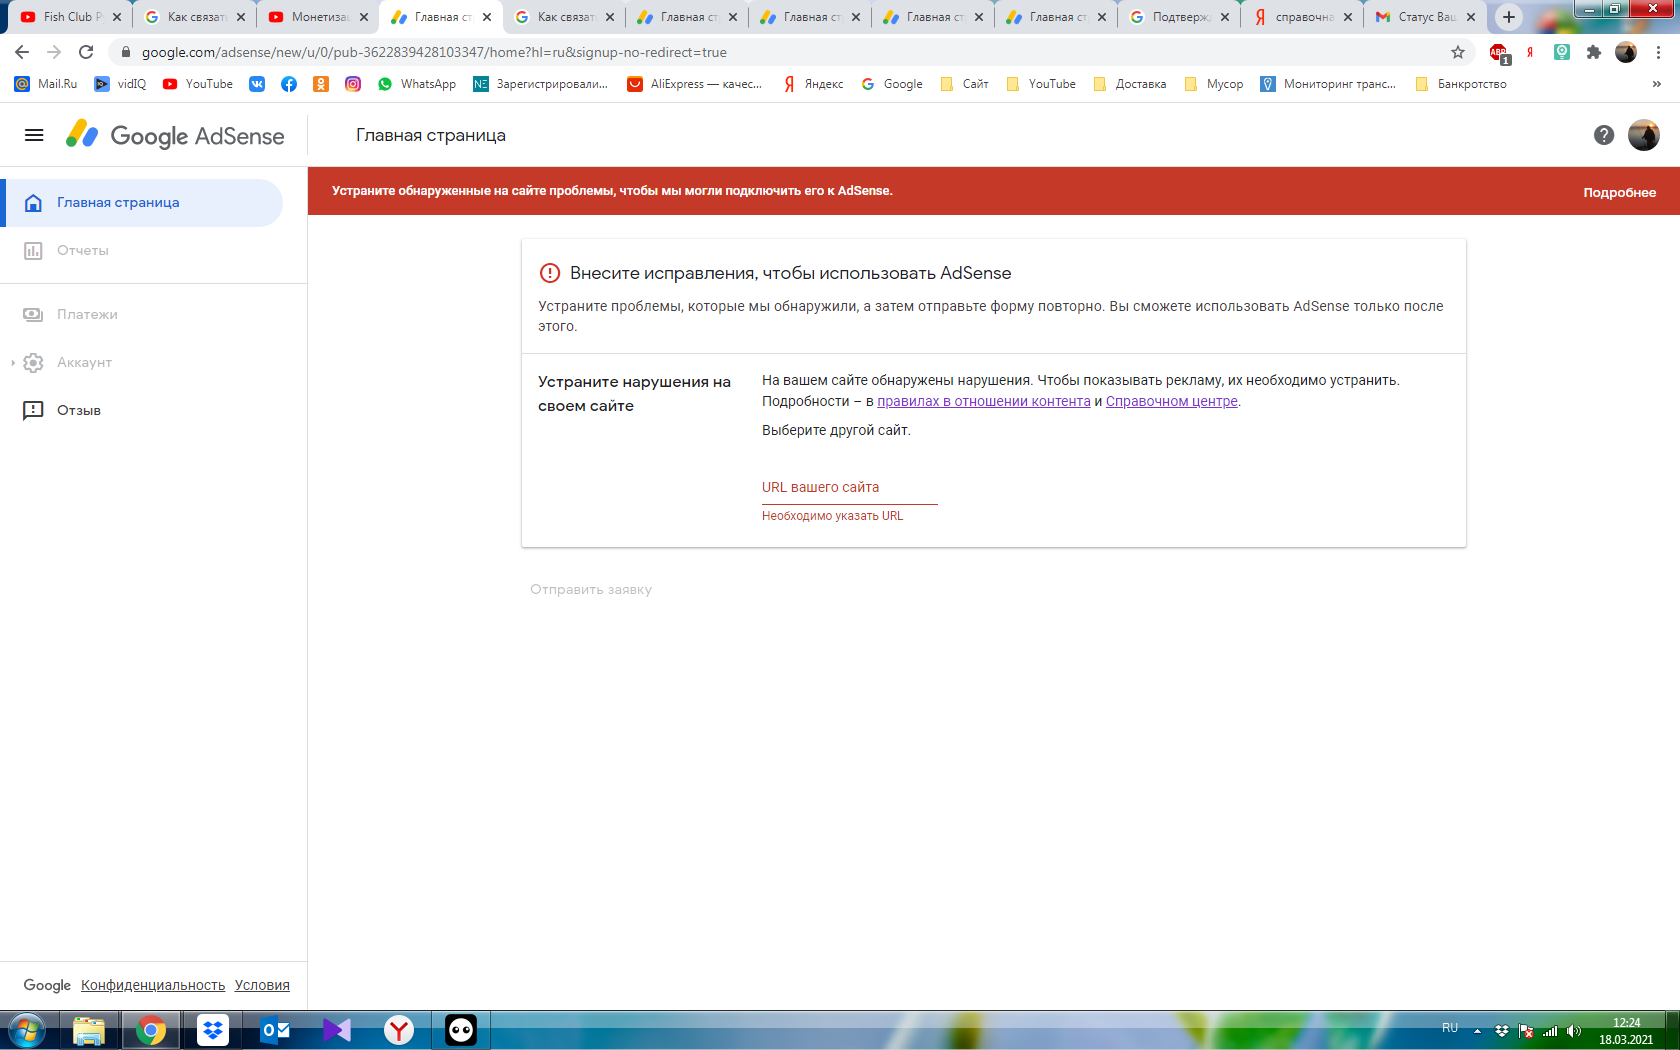This screenshot has width=1680, height=1050.
Task: Open Отчеты in the sidebar
Action: click(x=142, y=251)
